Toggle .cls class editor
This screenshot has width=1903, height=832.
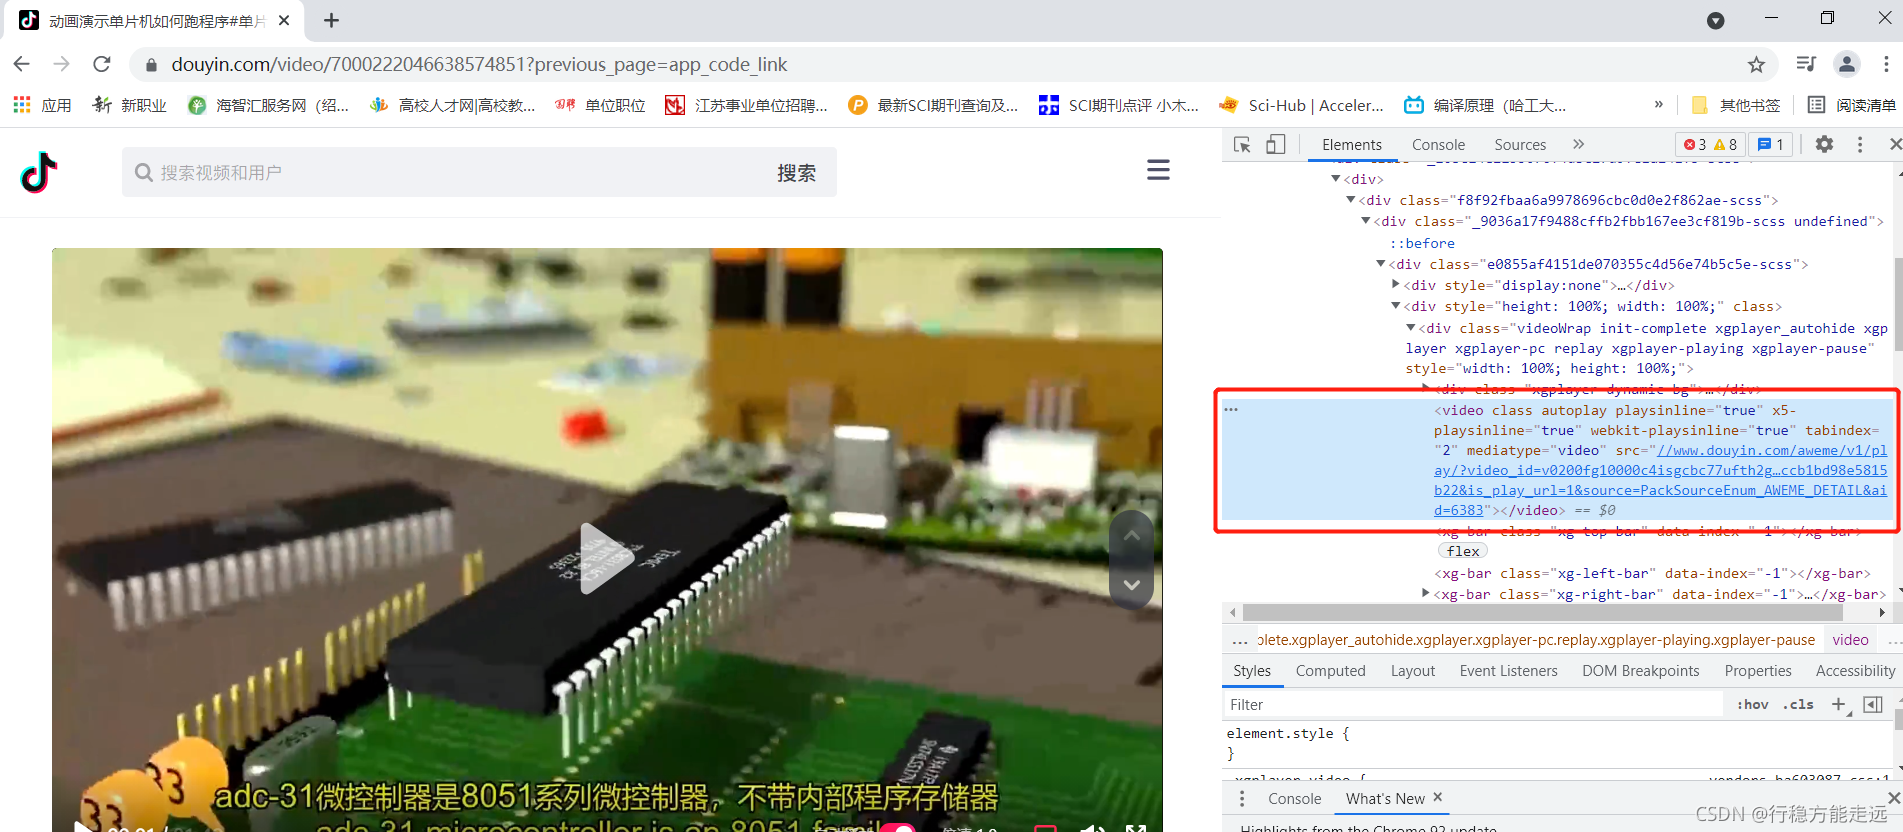coord(1799,705)
